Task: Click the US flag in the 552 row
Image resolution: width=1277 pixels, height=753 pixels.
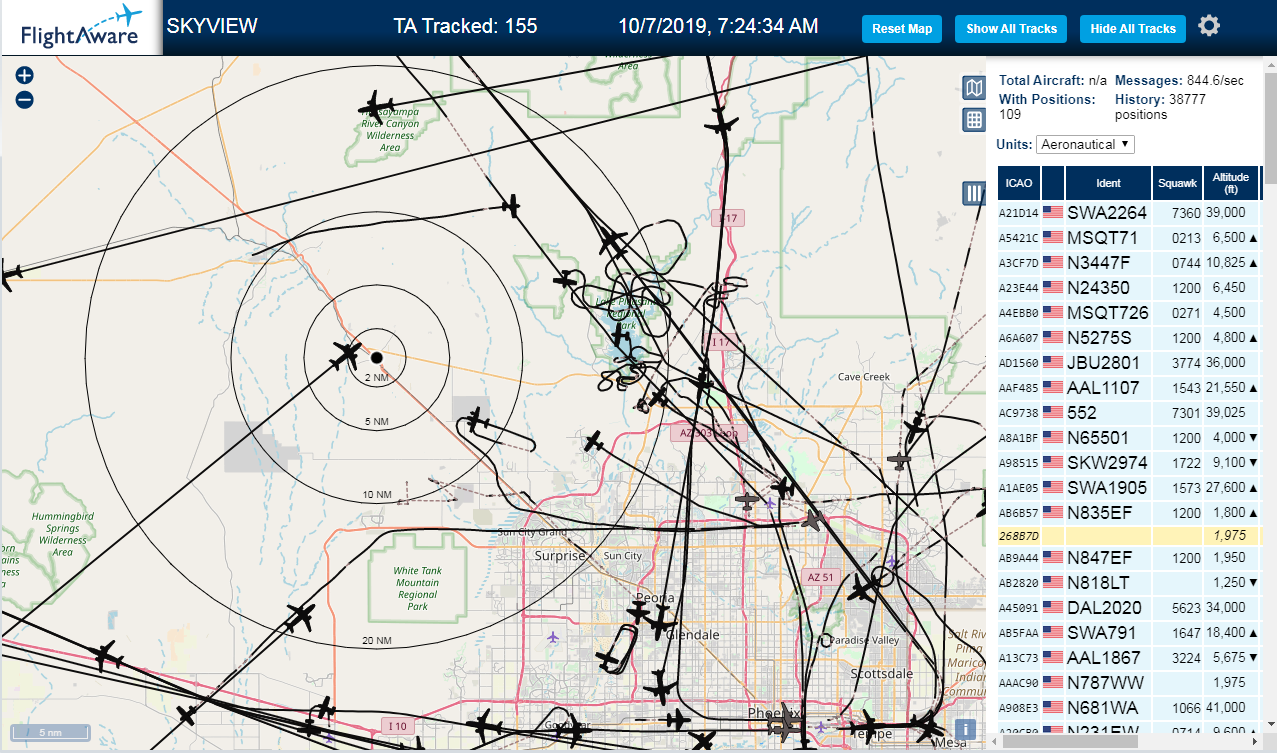Action: [x=1053, y=412]
